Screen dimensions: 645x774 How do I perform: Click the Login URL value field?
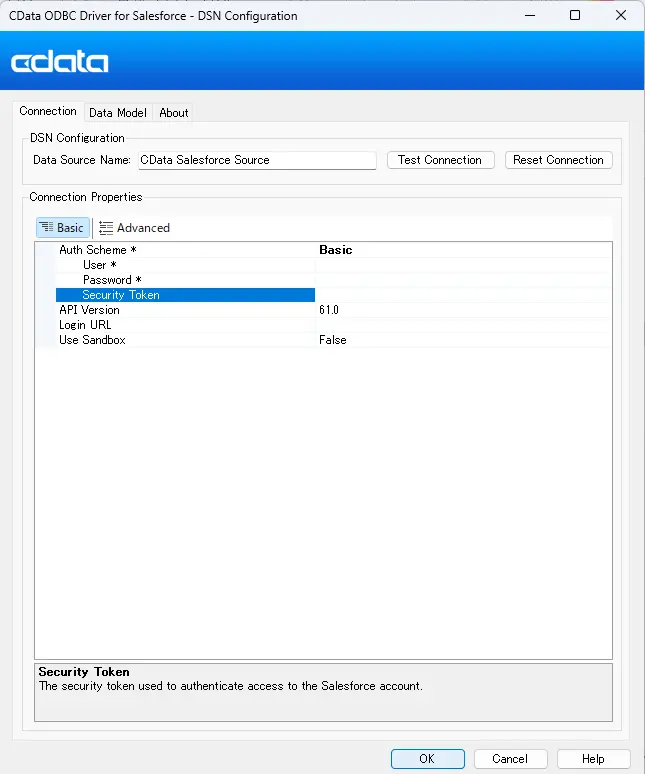[x=463, y=325]
